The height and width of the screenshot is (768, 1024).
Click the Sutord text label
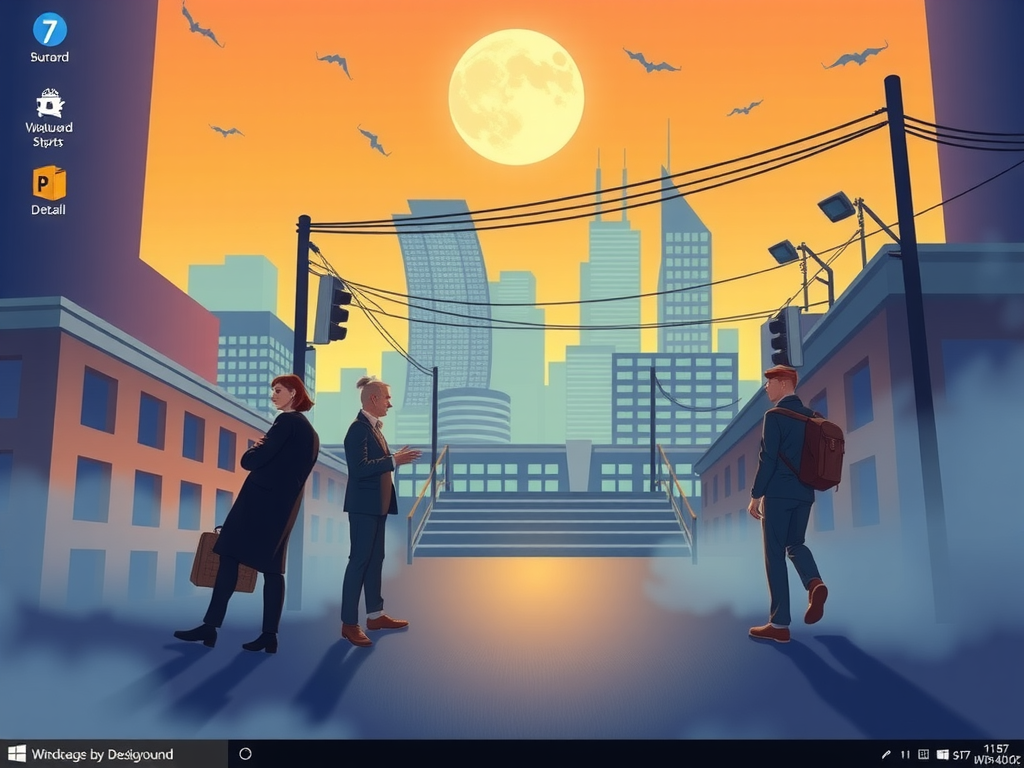[x=49, y=57]
